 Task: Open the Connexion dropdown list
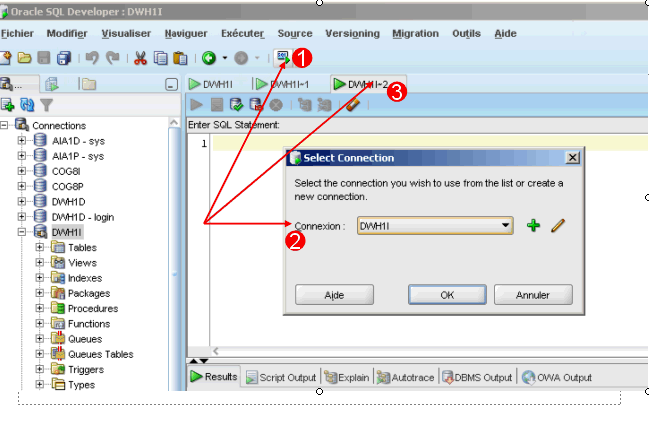[507, 226]
